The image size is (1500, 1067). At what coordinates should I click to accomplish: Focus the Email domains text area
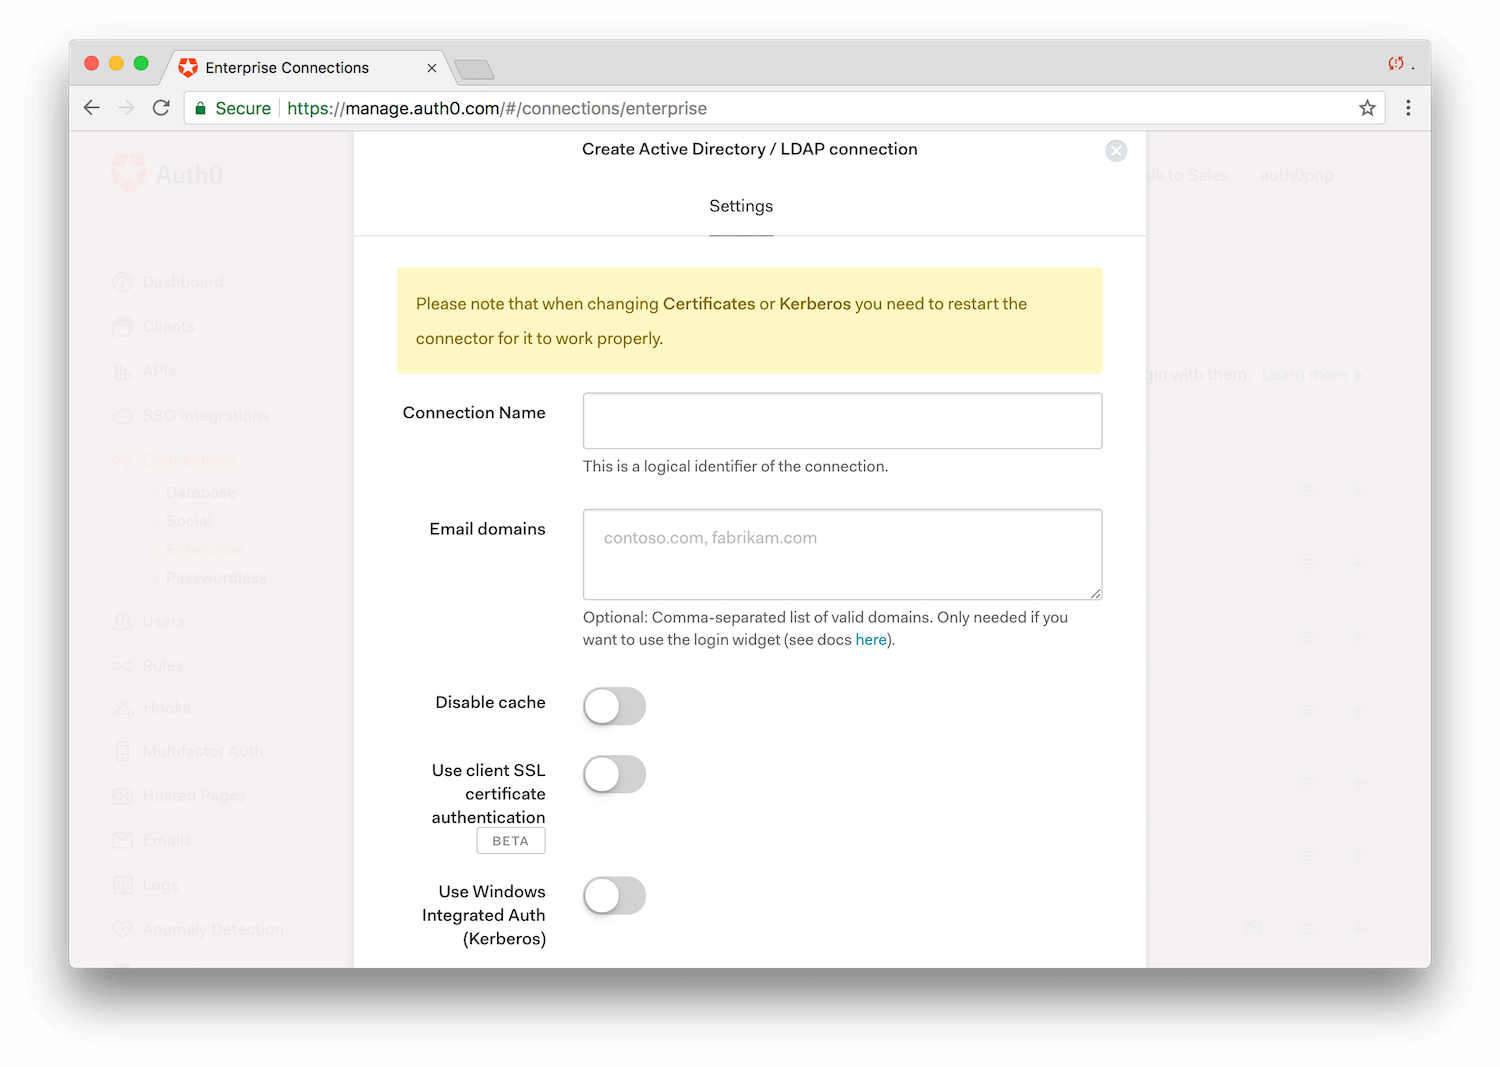tap(842, 554)
